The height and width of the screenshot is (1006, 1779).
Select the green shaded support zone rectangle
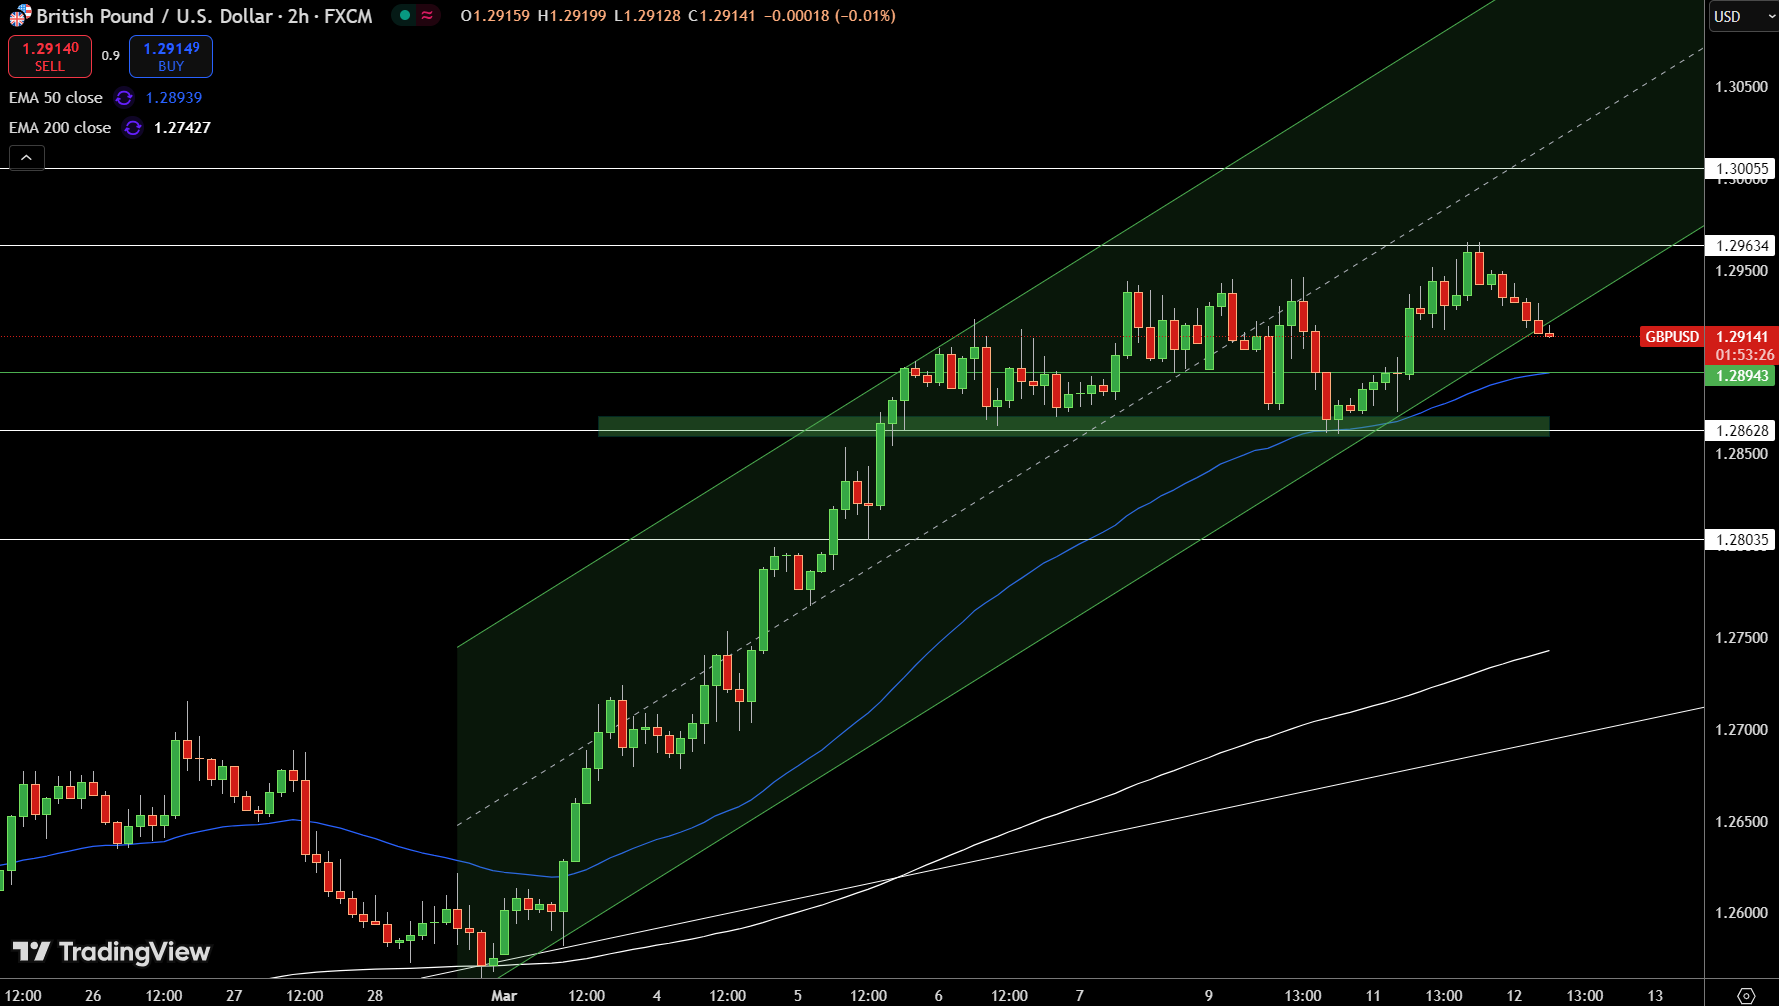pos(1073,427)
